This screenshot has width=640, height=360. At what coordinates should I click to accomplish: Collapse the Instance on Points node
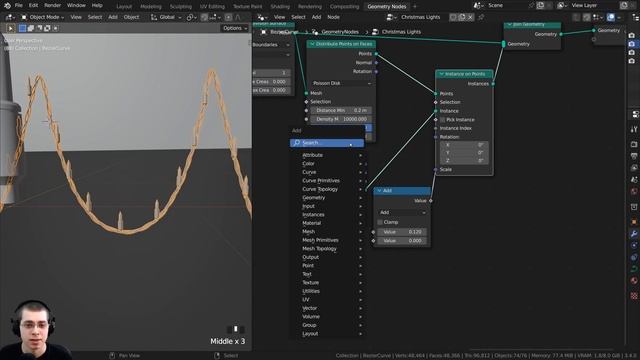point(441,74)
